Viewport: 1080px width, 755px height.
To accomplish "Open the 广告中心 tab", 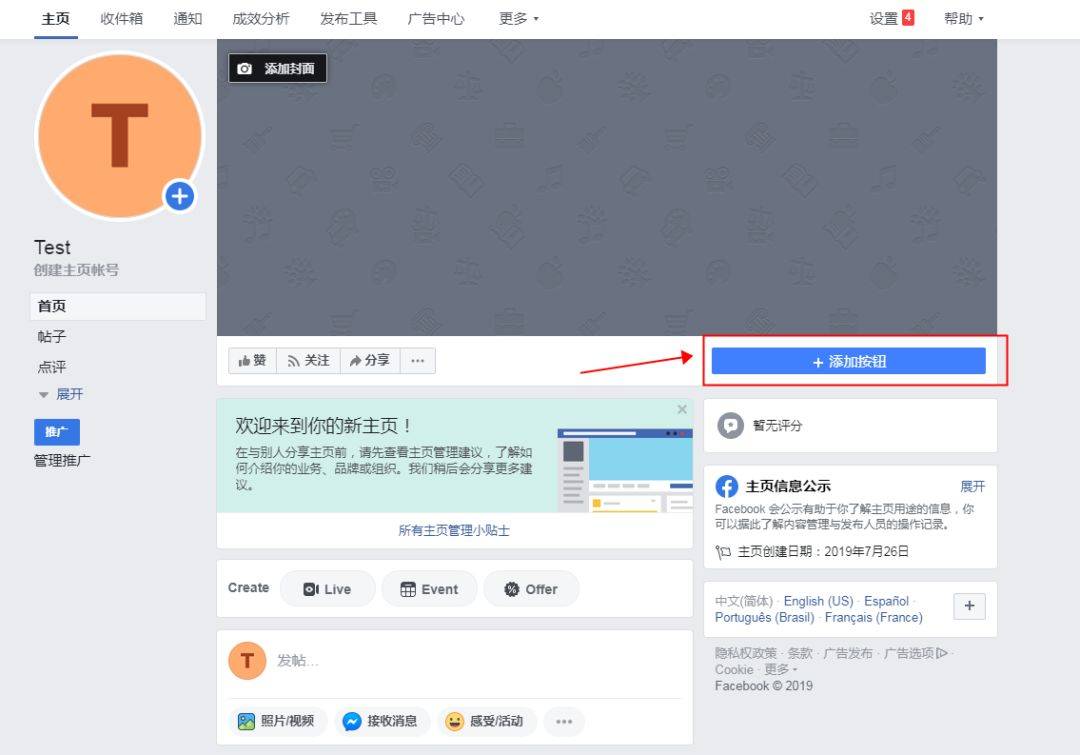I will (x=436, y=19).
